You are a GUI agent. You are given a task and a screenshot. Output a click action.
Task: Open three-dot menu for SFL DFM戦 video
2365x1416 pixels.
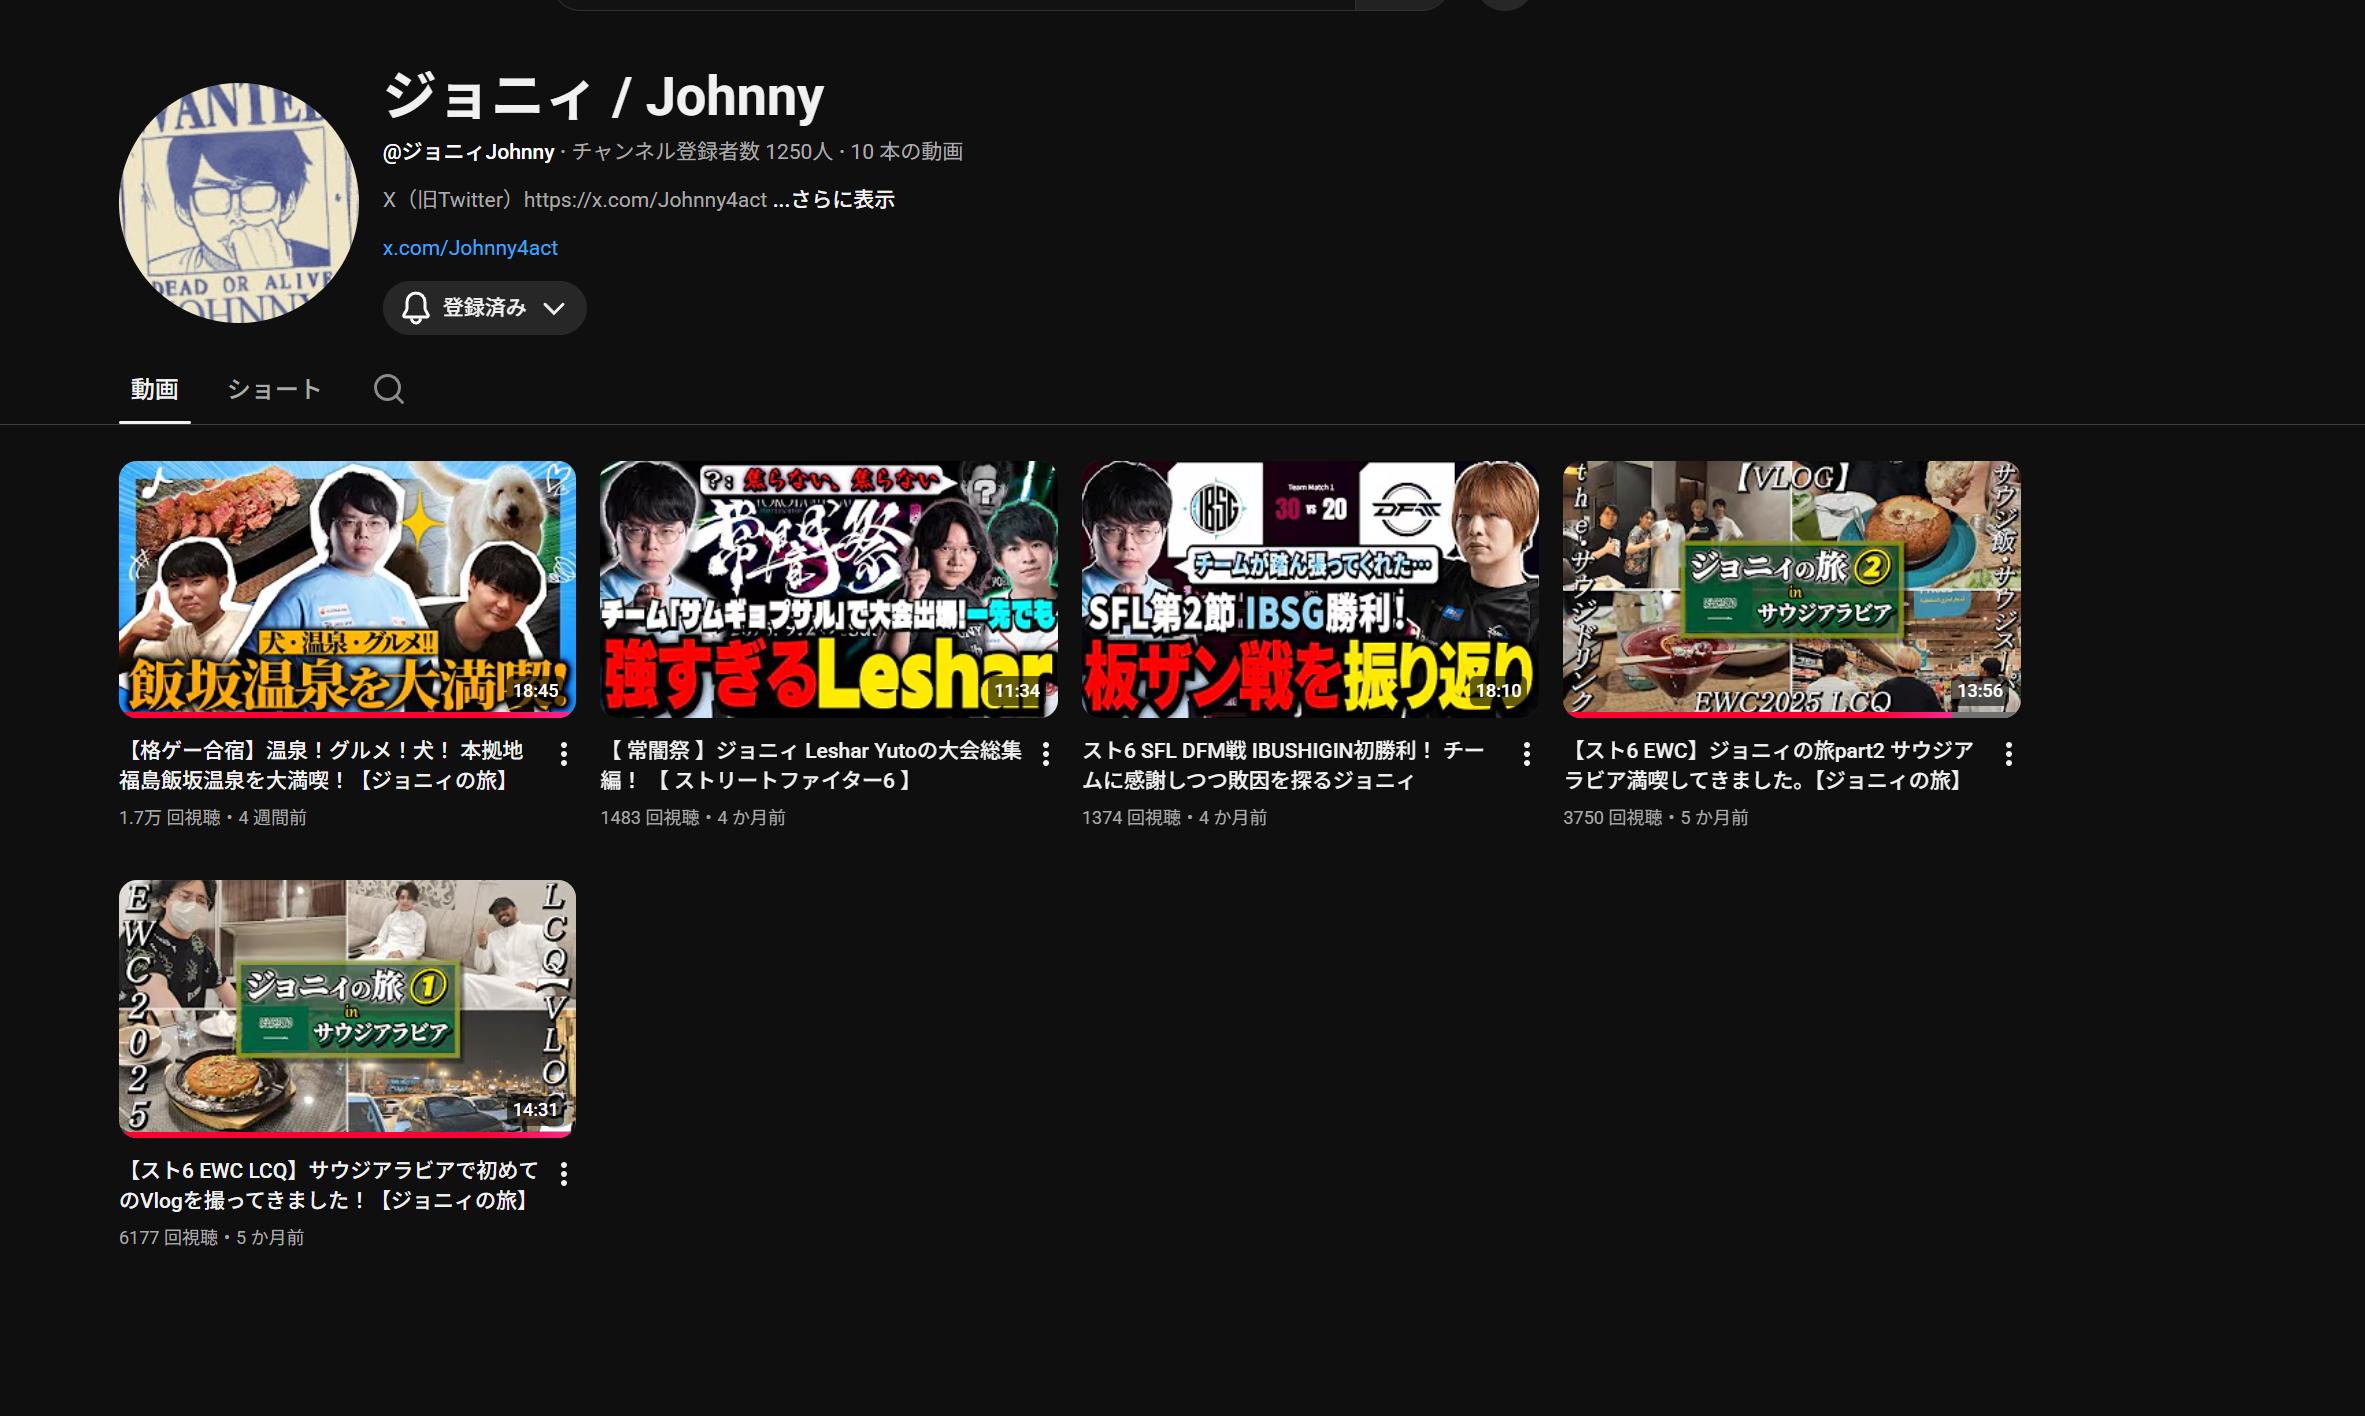(x=1526, y=754)
